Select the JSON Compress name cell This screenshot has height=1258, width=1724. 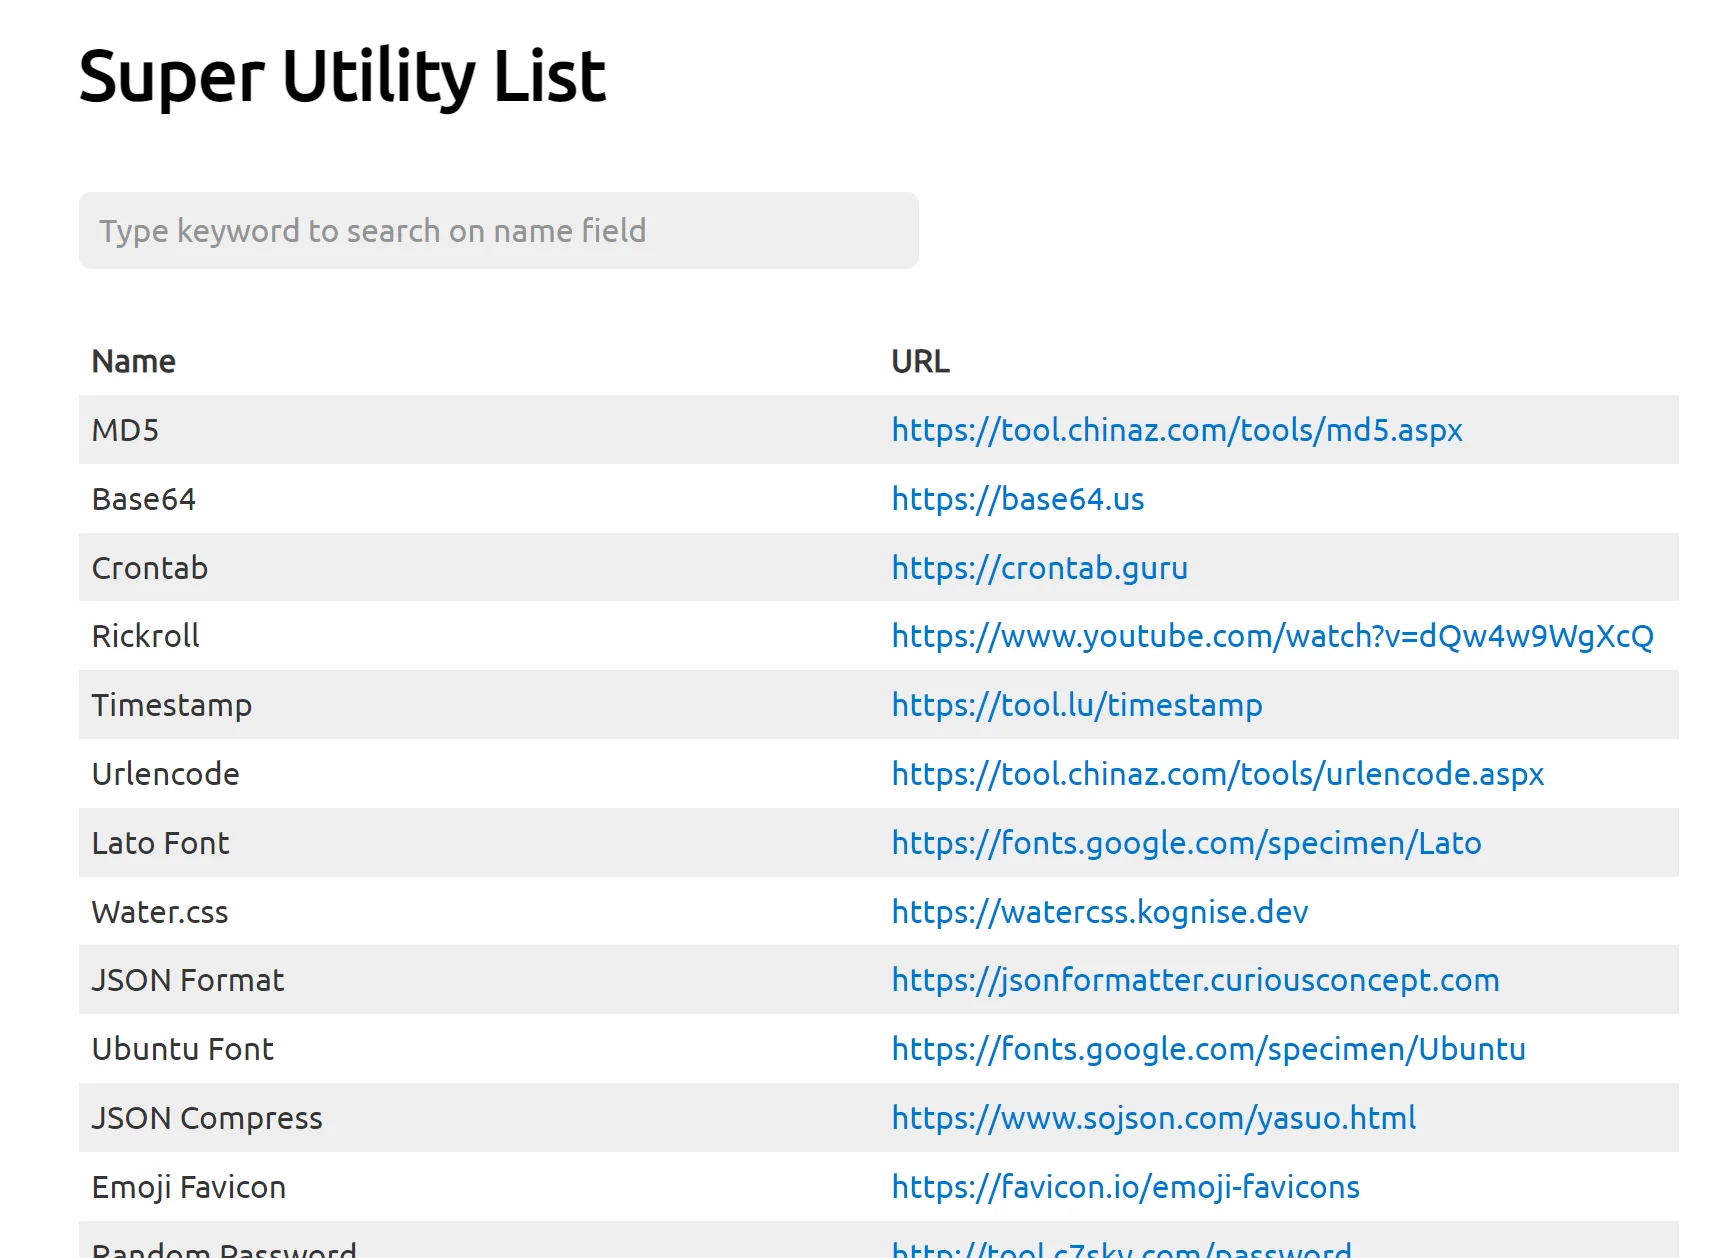[479, 1118]
